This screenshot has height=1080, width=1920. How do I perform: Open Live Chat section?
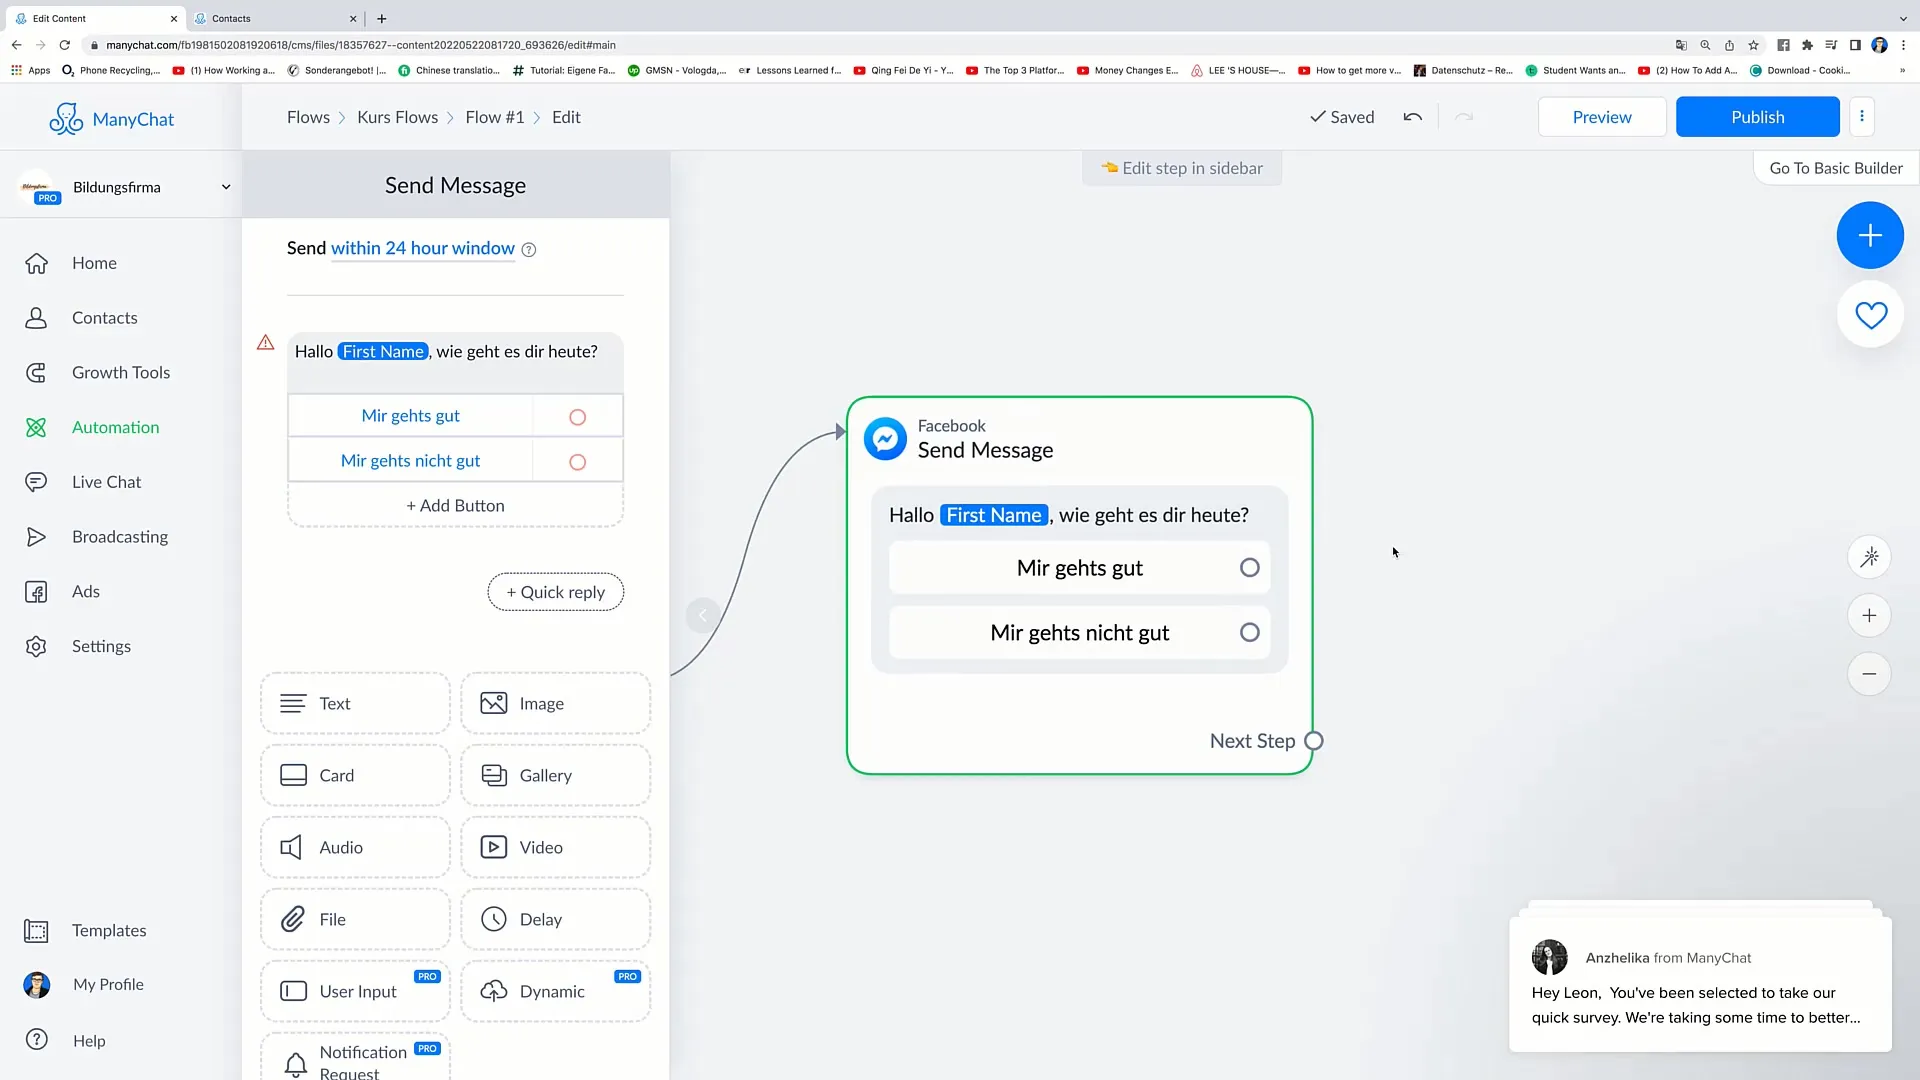click(106, 482)
